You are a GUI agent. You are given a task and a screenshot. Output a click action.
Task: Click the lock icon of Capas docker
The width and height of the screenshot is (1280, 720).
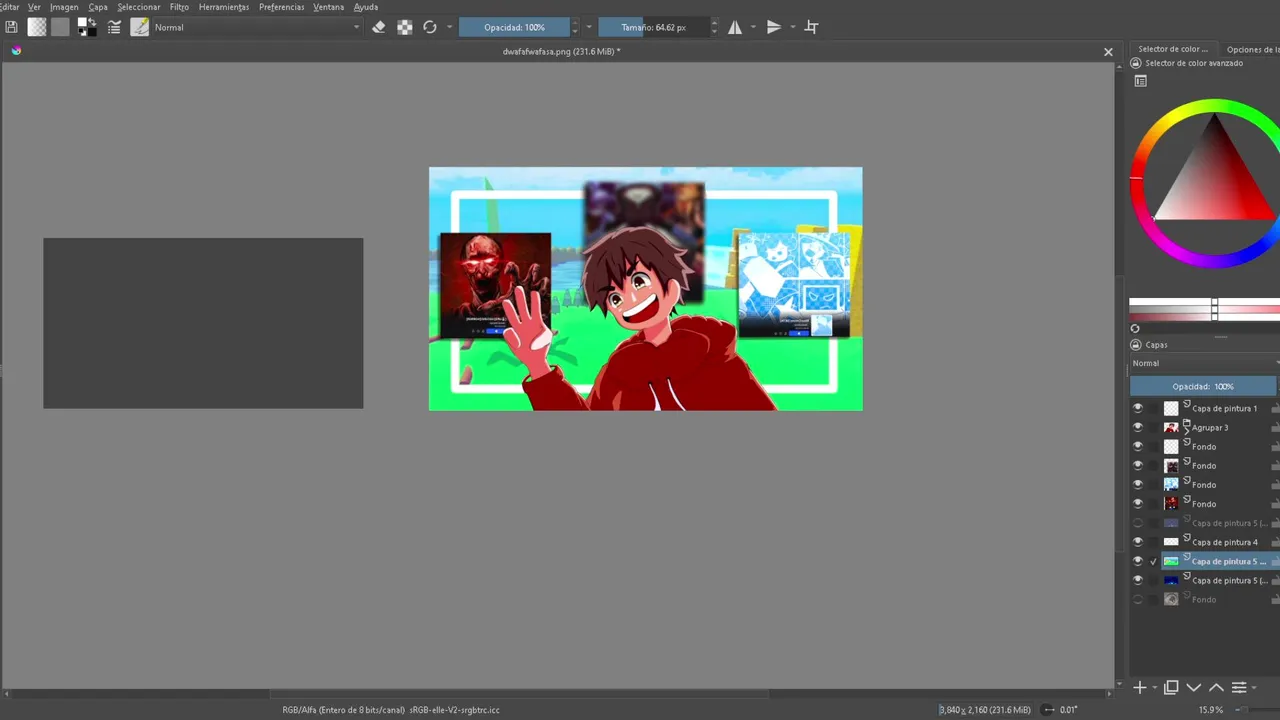[x=1136, y=344]
